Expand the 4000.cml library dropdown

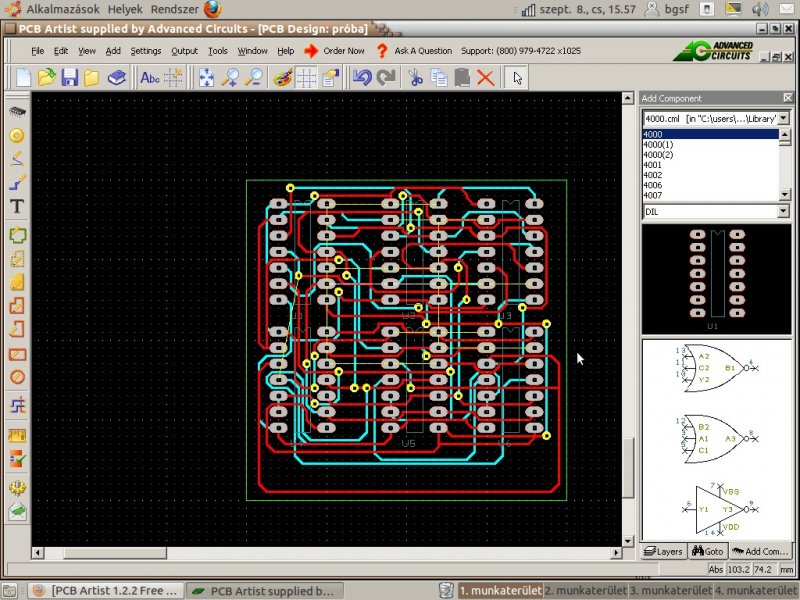click(784, 118)
